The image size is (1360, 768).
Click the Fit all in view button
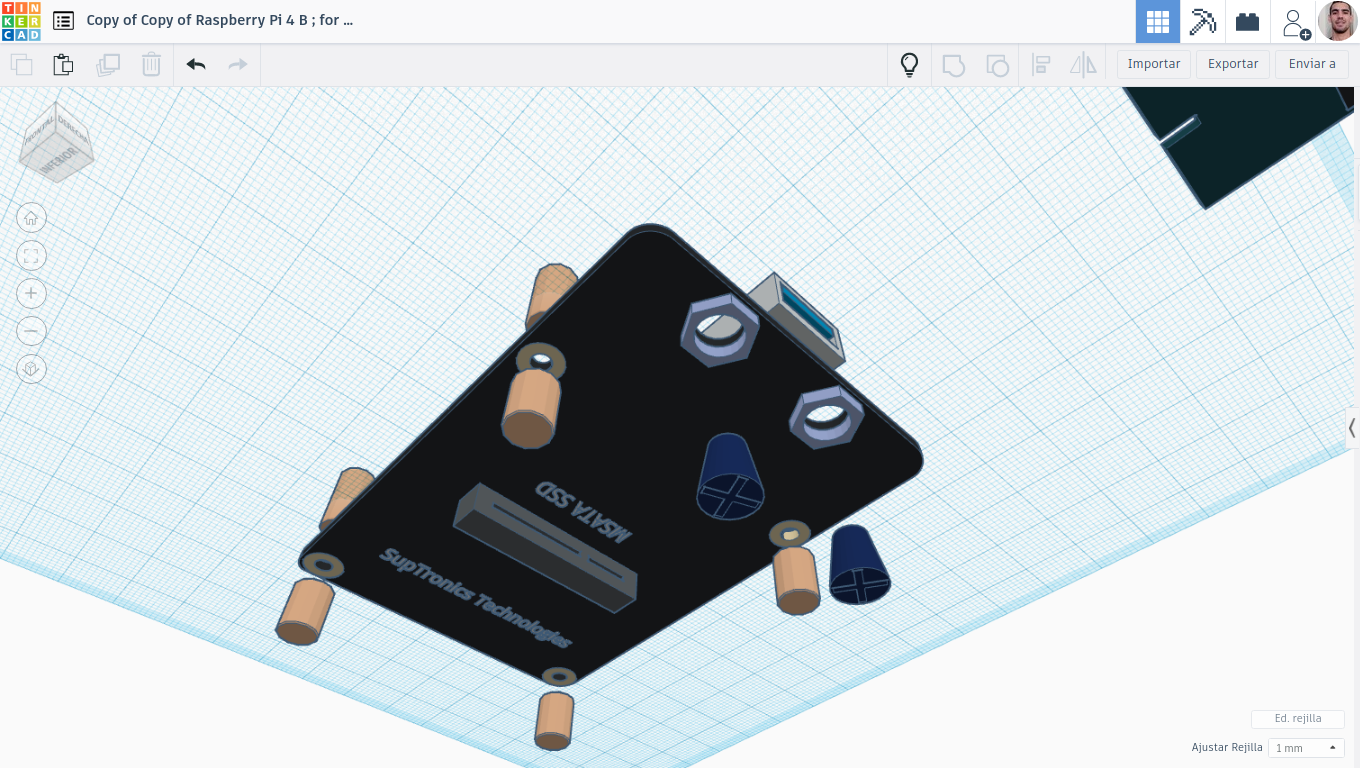[x=31, y=256]
